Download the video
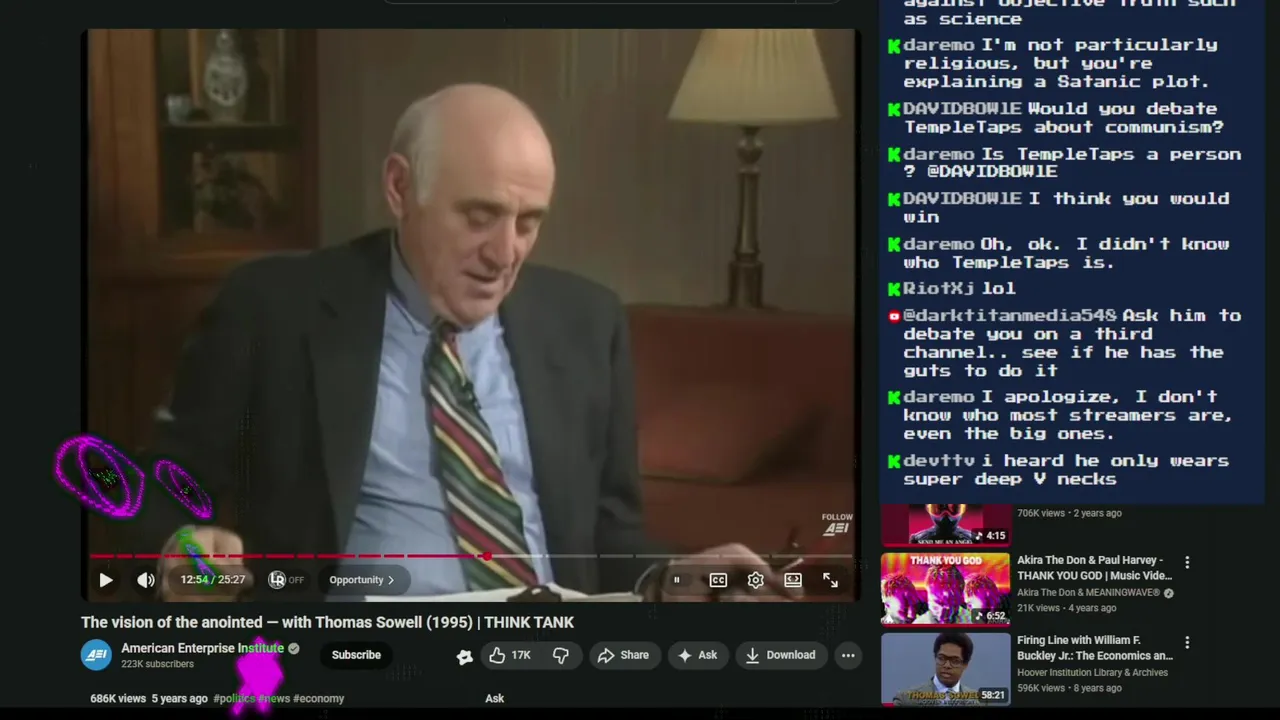 781,655
